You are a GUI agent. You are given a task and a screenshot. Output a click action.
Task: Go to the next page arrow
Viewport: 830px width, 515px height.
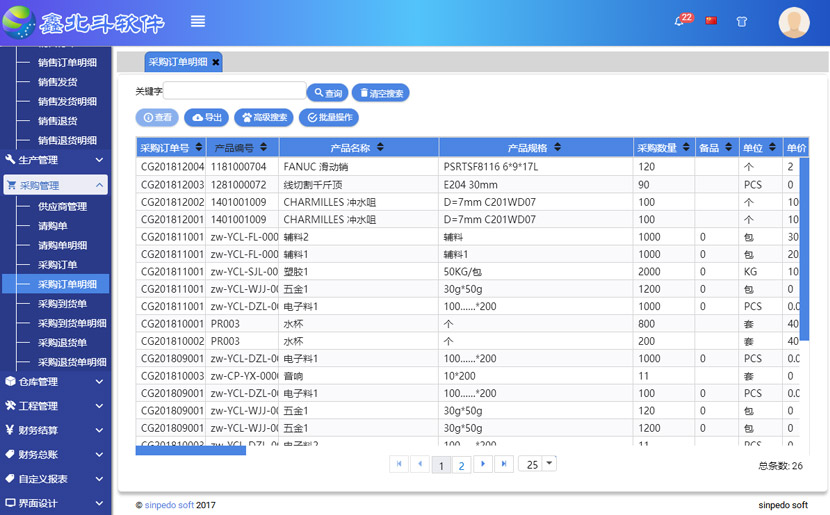(483, 464)
